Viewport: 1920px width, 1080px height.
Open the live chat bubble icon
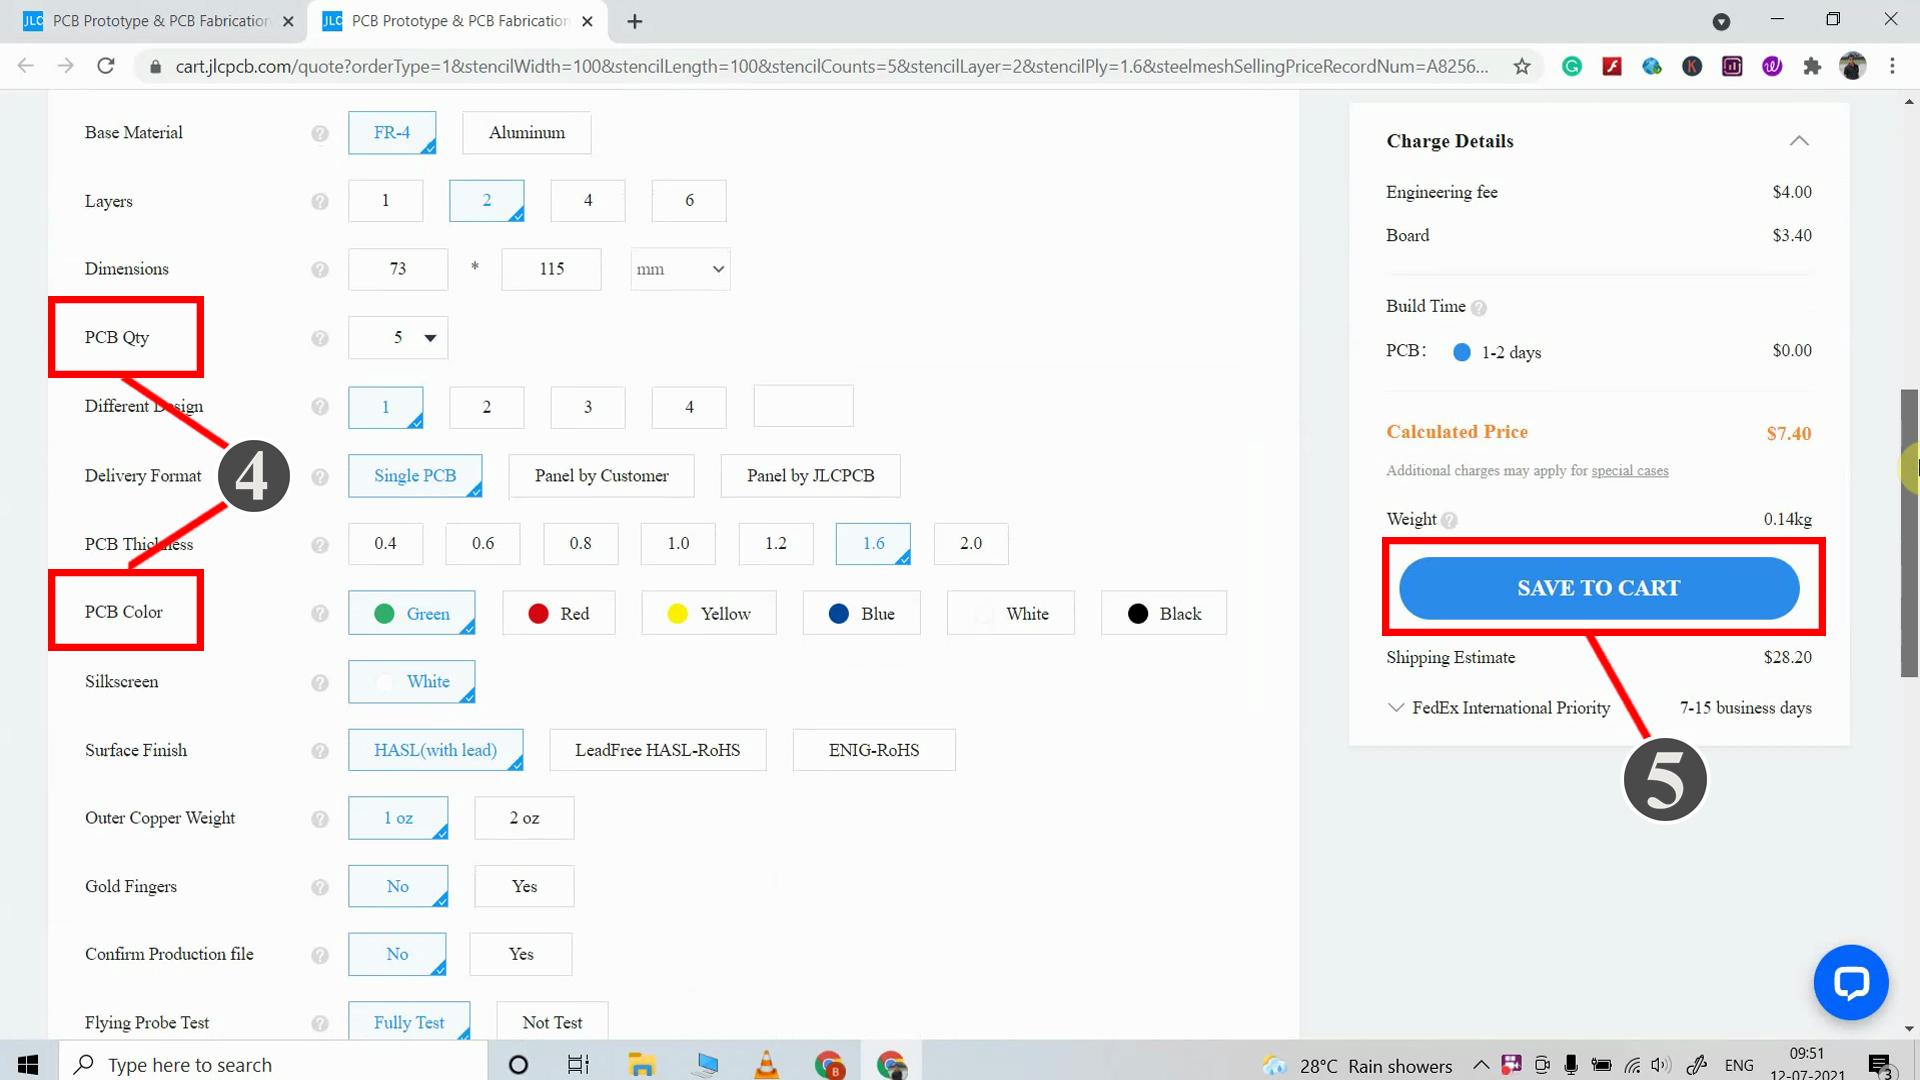point(1850,982)
